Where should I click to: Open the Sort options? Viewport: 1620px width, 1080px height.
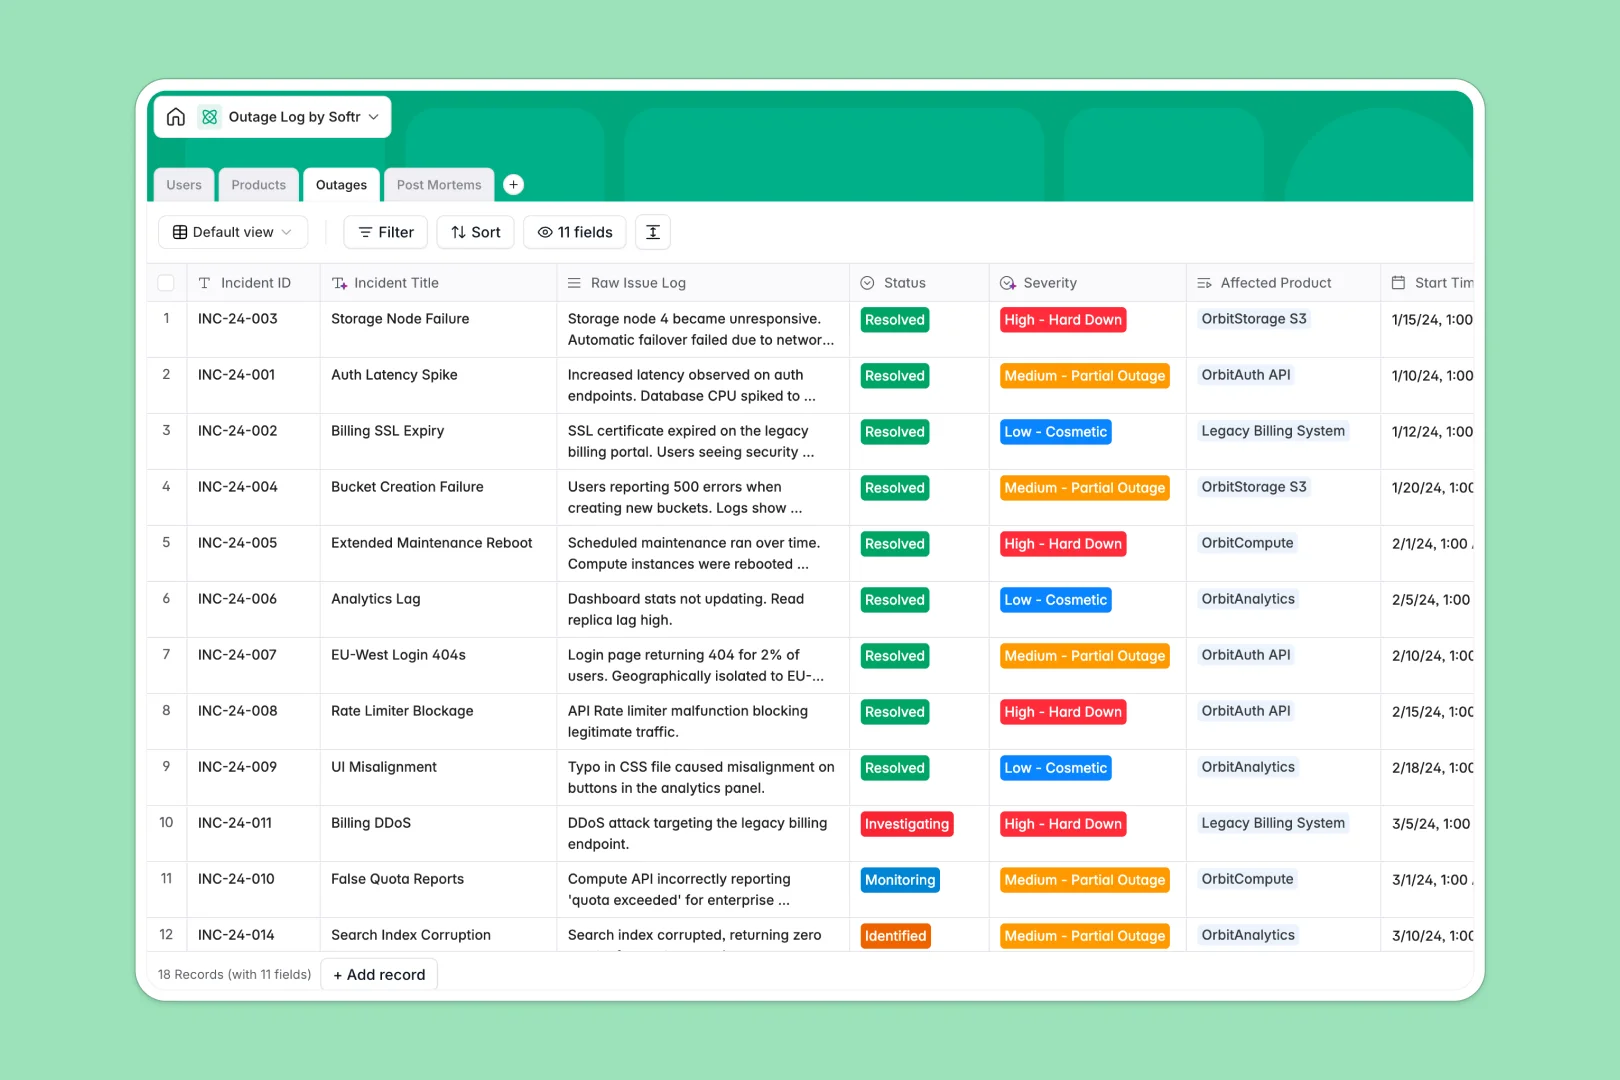coord(475,232)
